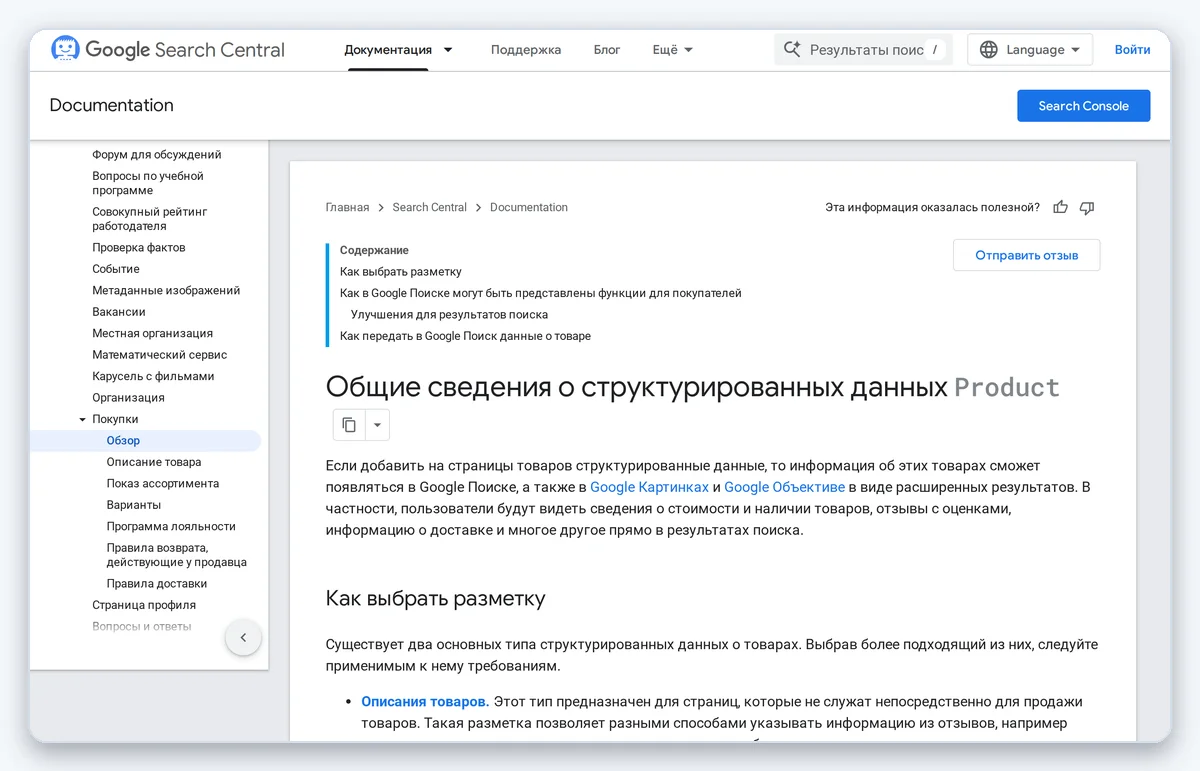The width and height of the screenshot is (1200, 771).
Task: Jump to Улучшения для результатов поиска
Action: [449, 314]
